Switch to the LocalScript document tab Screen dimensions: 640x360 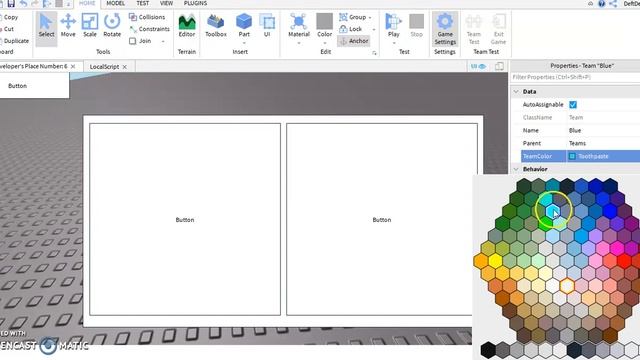click(104, 67)
